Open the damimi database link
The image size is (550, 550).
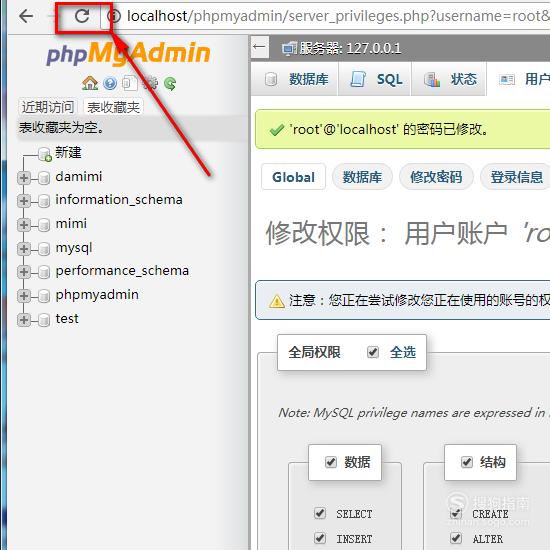(x=79, y=176)
